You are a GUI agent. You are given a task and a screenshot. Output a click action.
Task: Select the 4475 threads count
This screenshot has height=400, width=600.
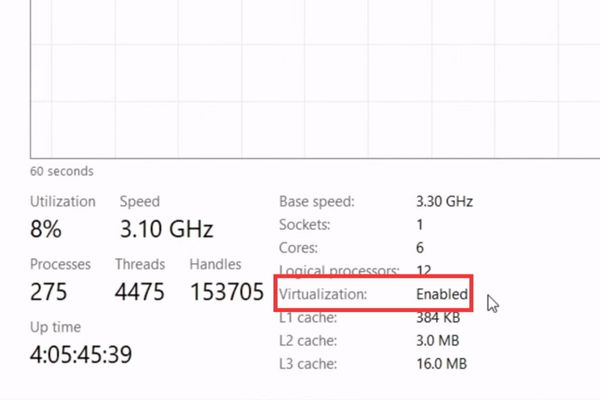(x=144, y=292)
